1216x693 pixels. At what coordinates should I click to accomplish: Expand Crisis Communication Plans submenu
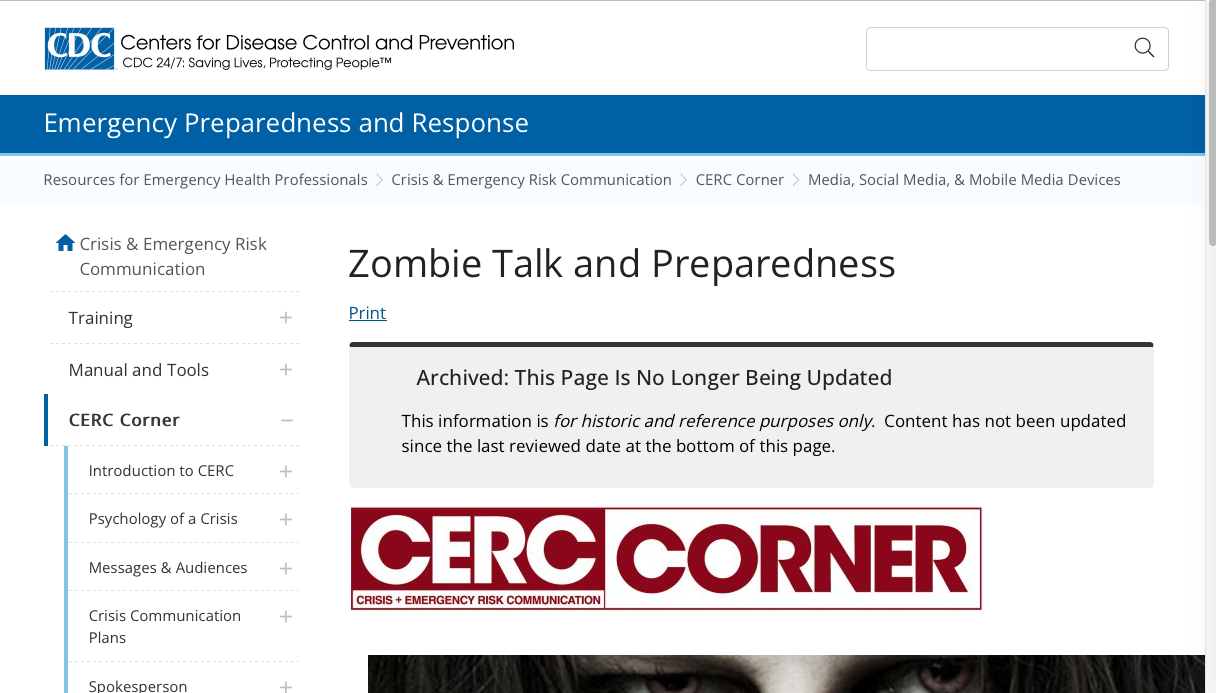[x=286, y=616]
